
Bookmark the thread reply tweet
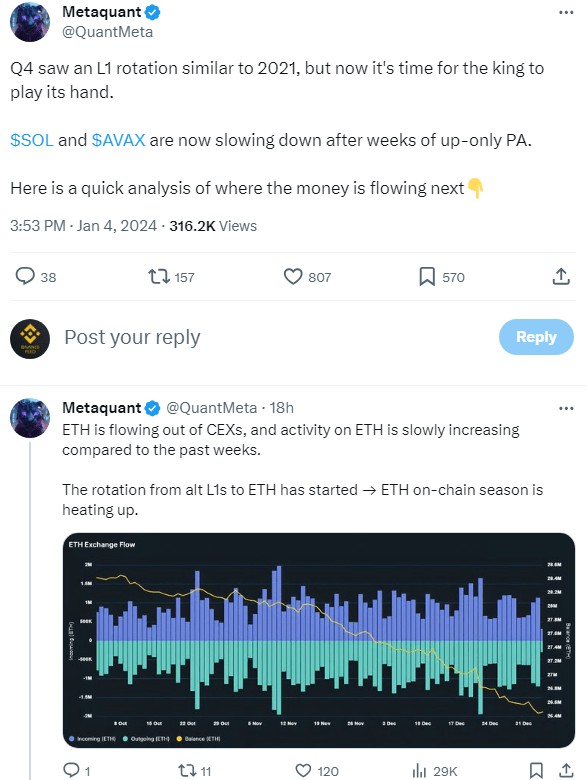[536, 771]
